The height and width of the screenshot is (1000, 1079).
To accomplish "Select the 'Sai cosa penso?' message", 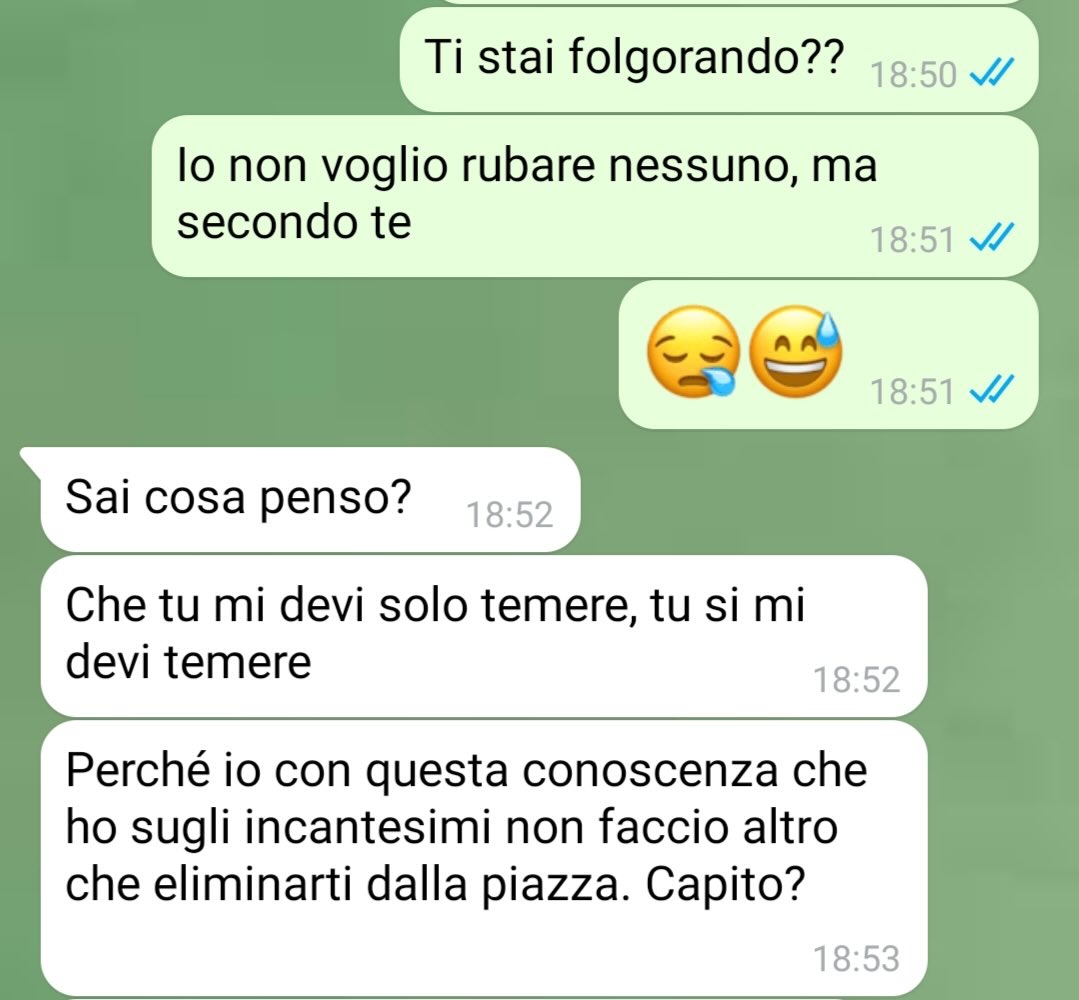I will point(310,499).
